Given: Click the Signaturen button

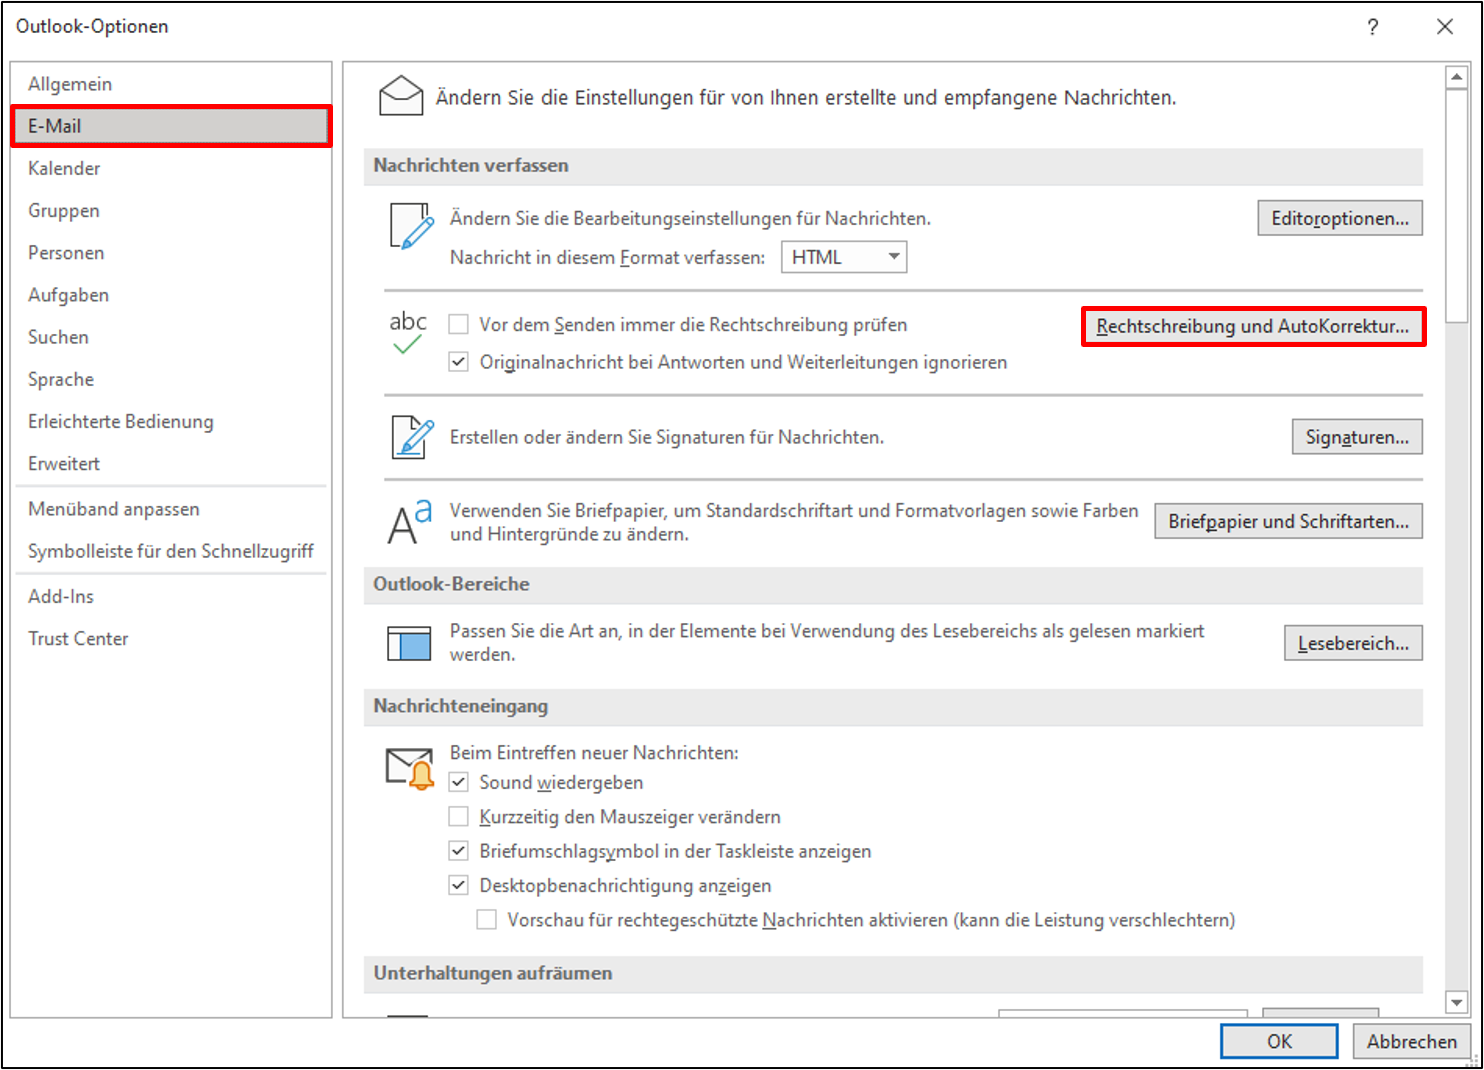Looking at the screenshot, I should (x=1357, y=437).
